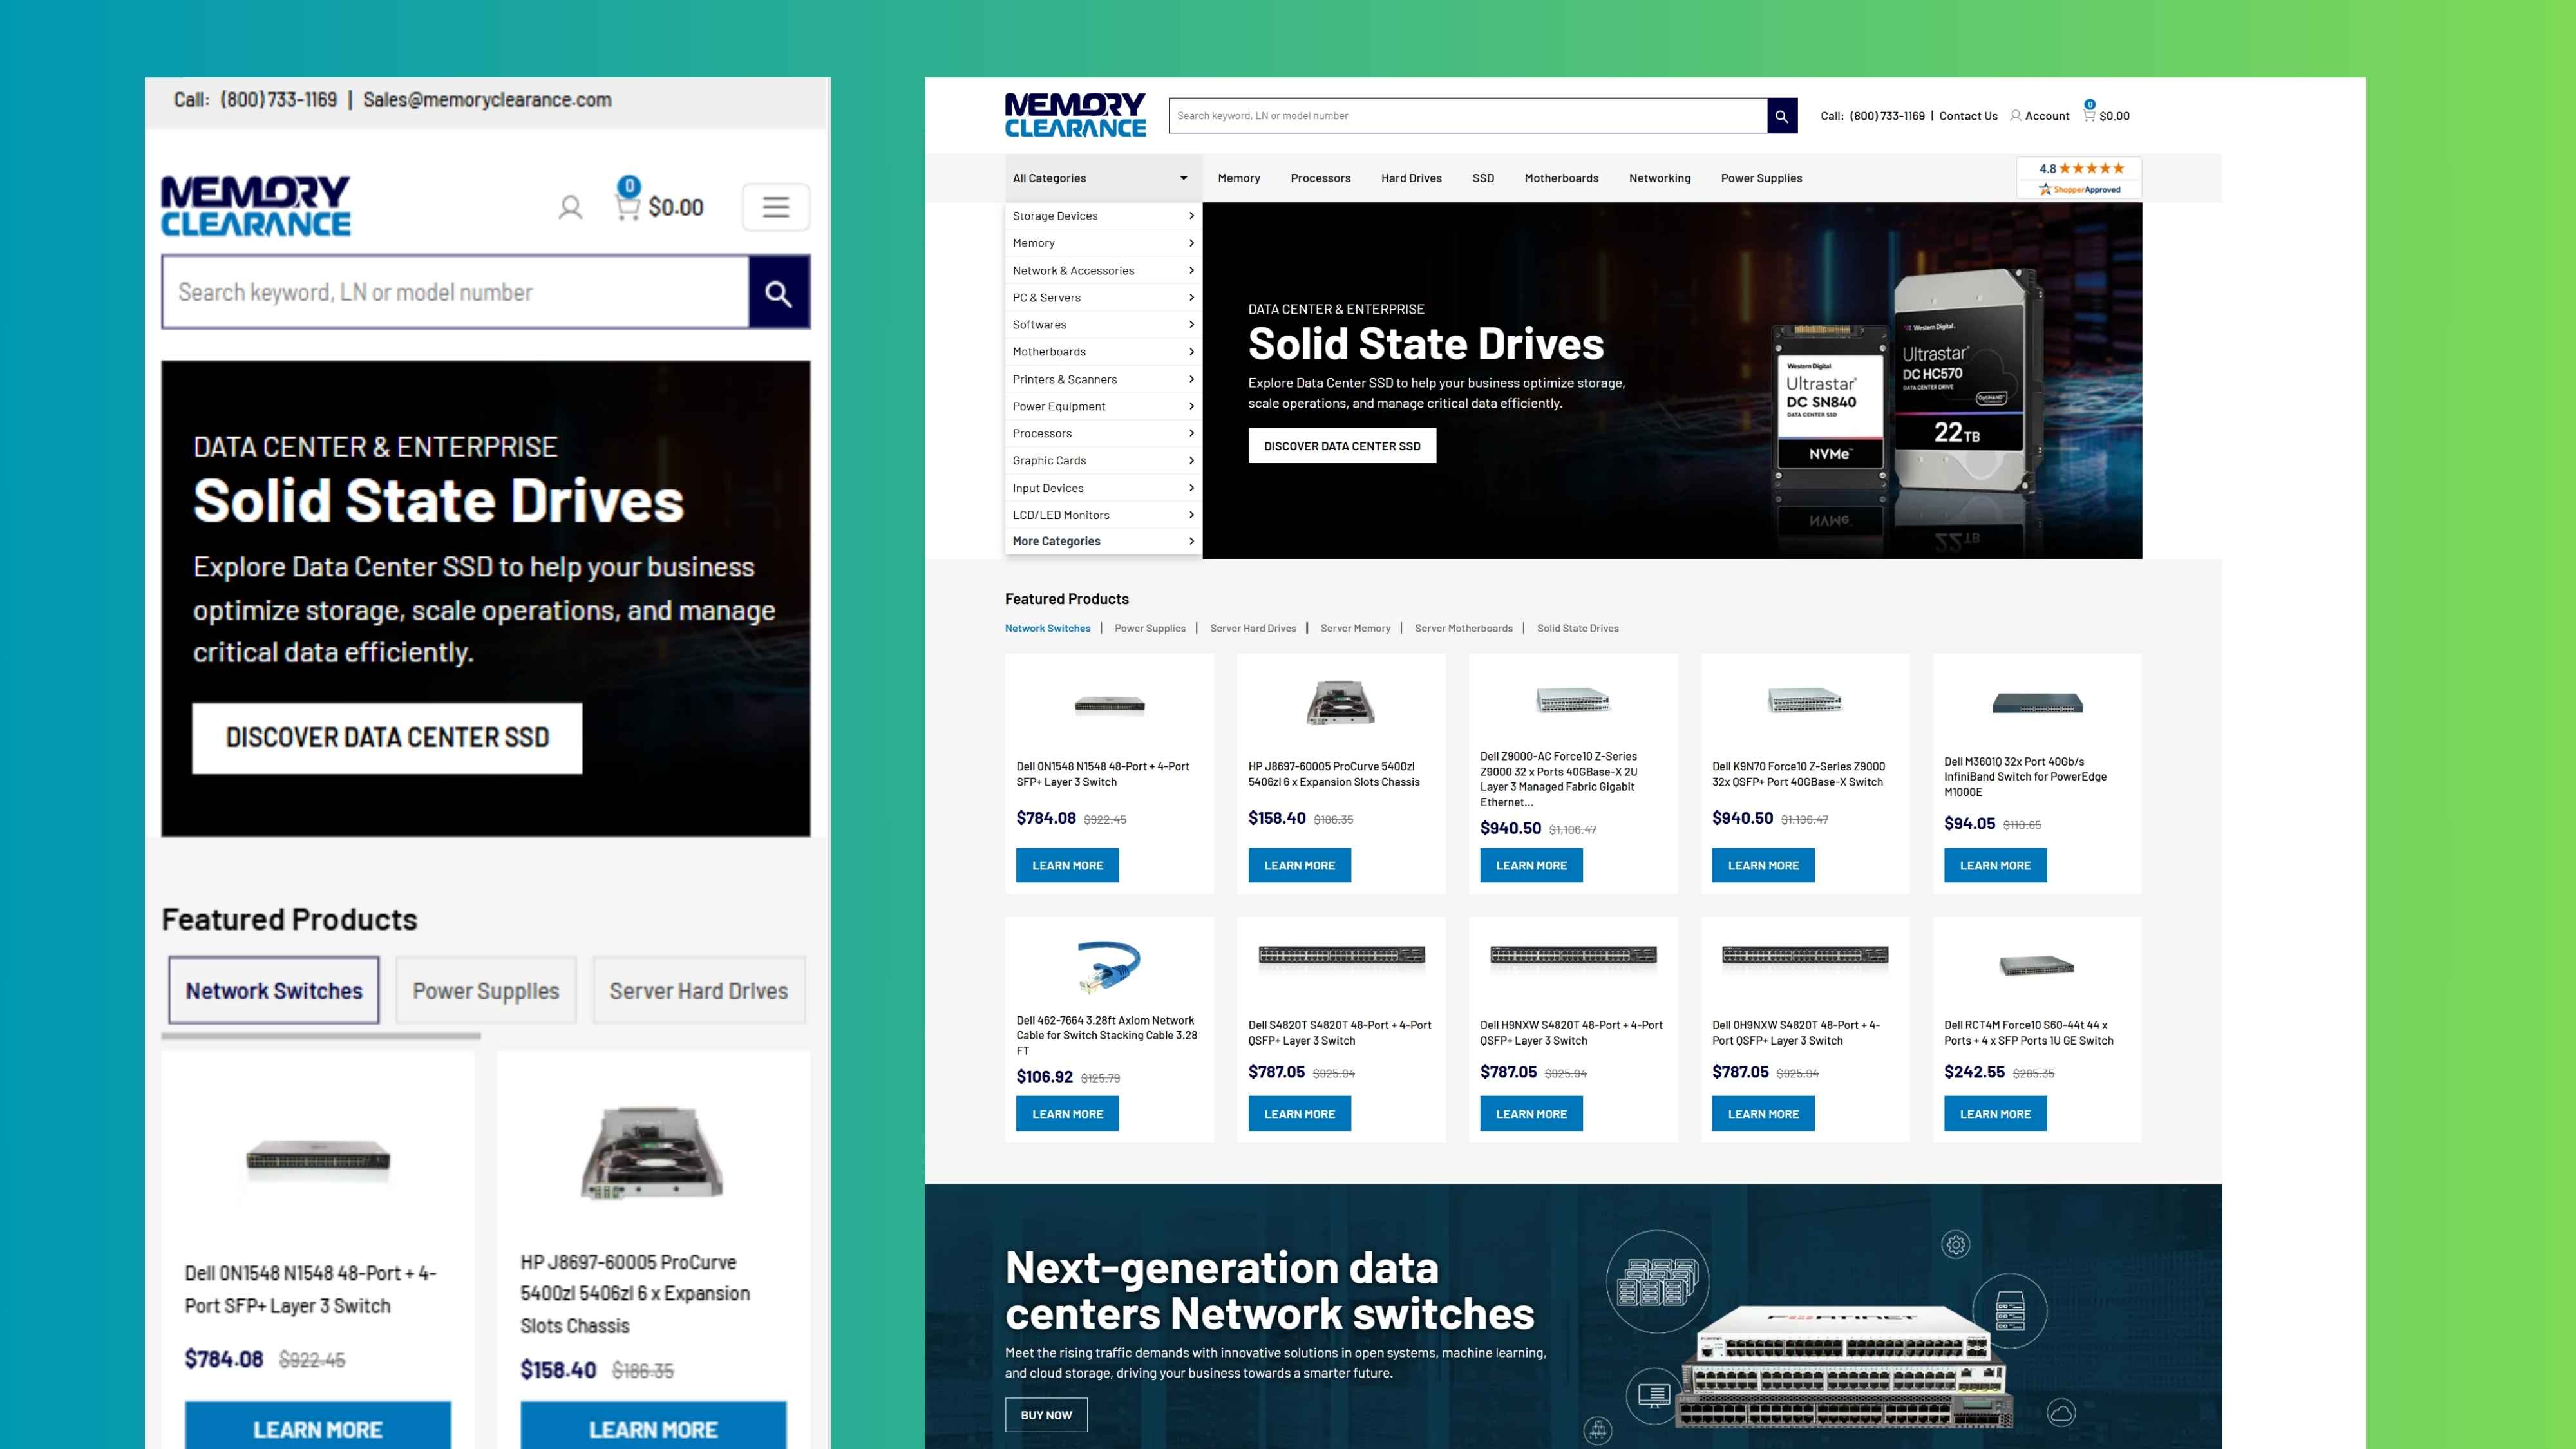Open LCD/LED Monitors category
Viewport: 2576px width, 1449px height.
point(1103,515)
